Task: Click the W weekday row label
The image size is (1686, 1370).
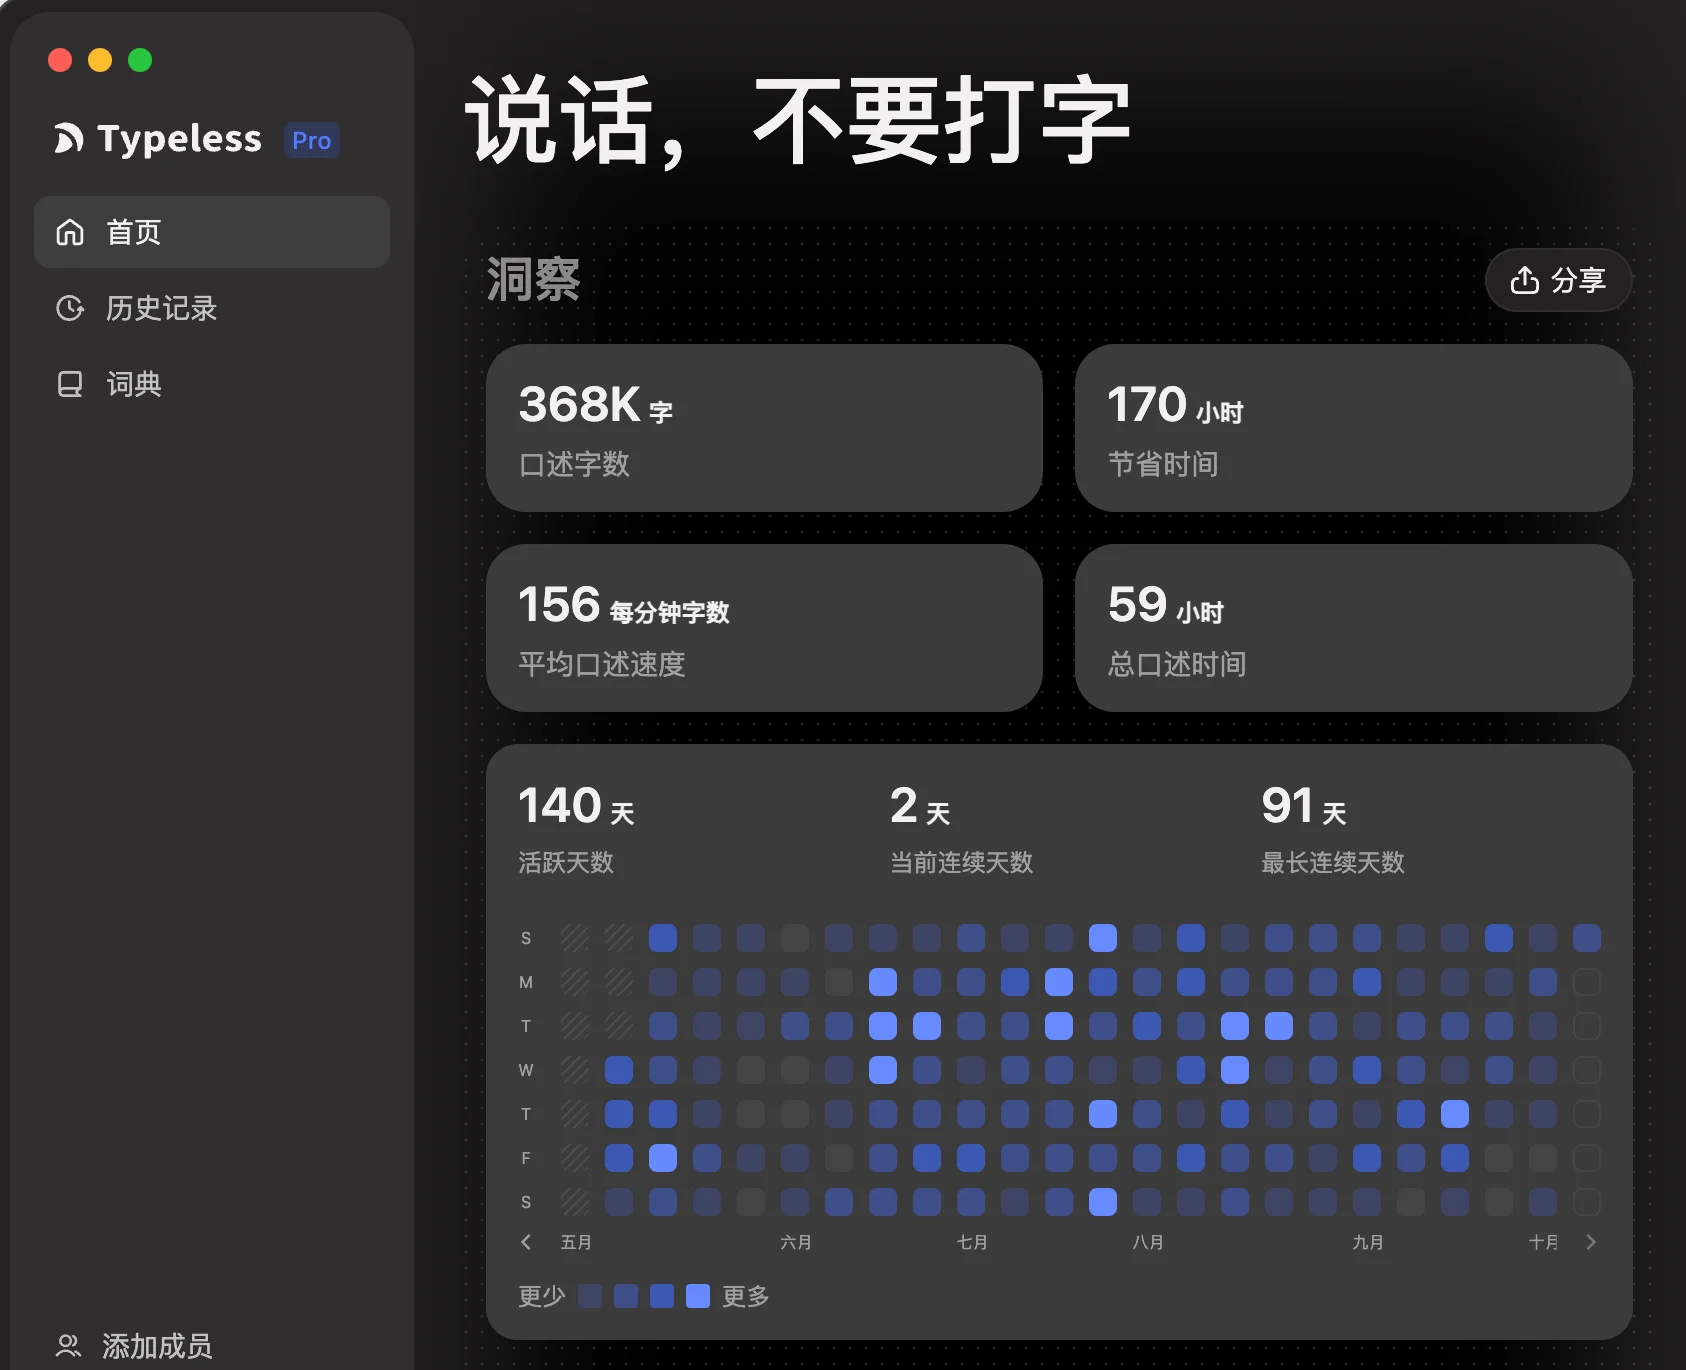Action: (526, 1070)
